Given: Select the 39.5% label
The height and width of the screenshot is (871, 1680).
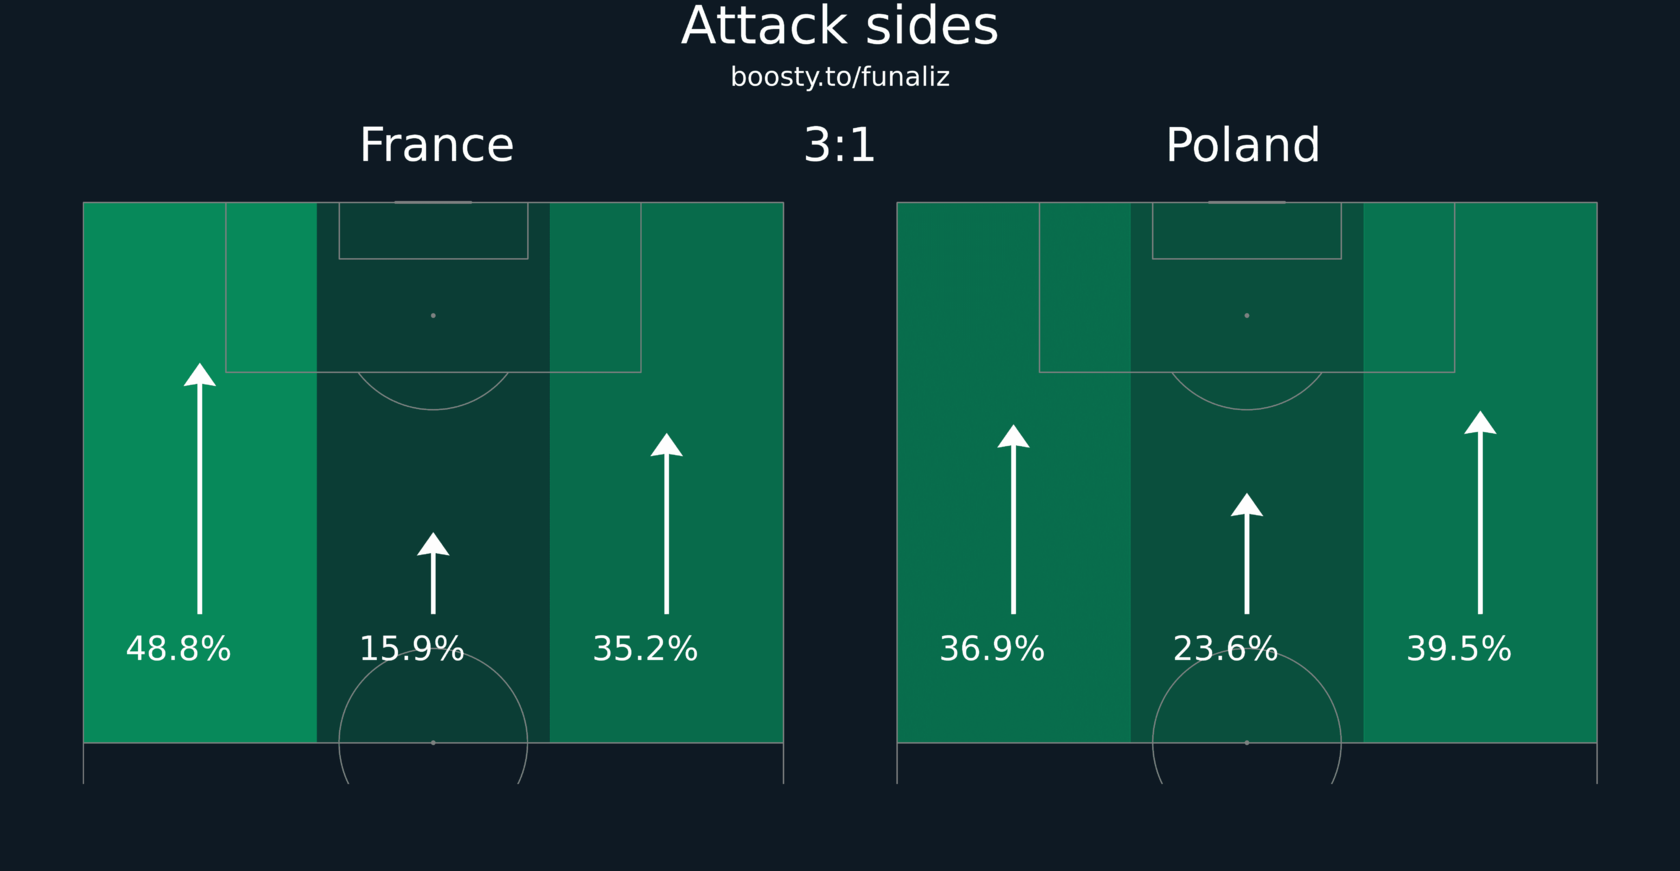Looking at the screenshot, I should 1459,649.
